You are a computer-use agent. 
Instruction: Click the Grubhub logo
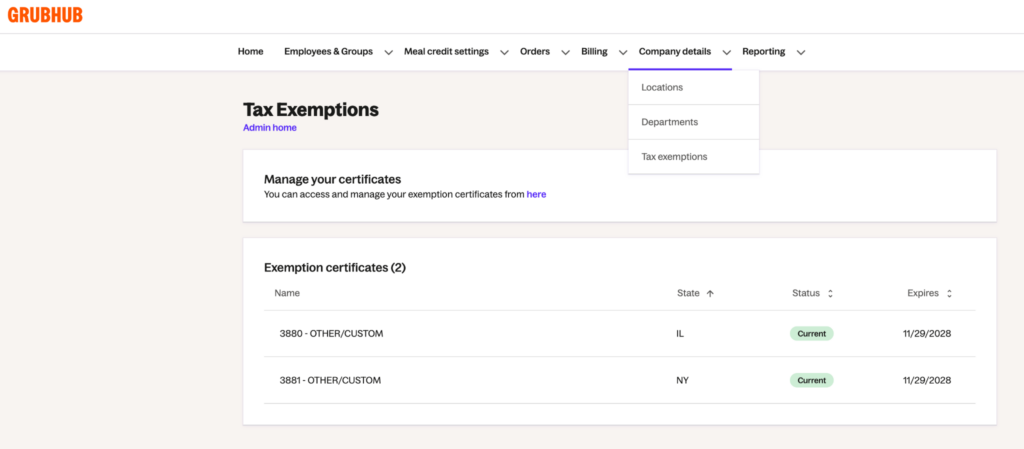[x=45, y=15]
